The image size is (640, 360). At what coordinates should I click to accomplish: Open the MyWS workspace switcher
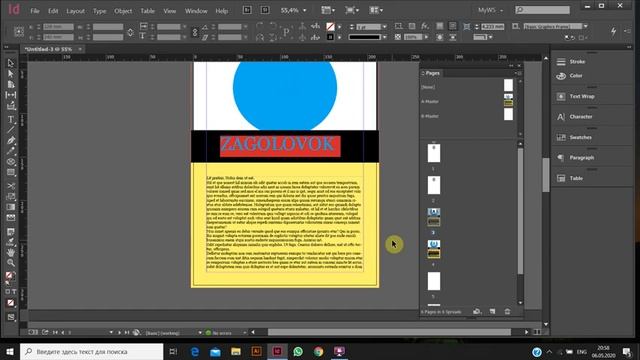coord(490,10)
